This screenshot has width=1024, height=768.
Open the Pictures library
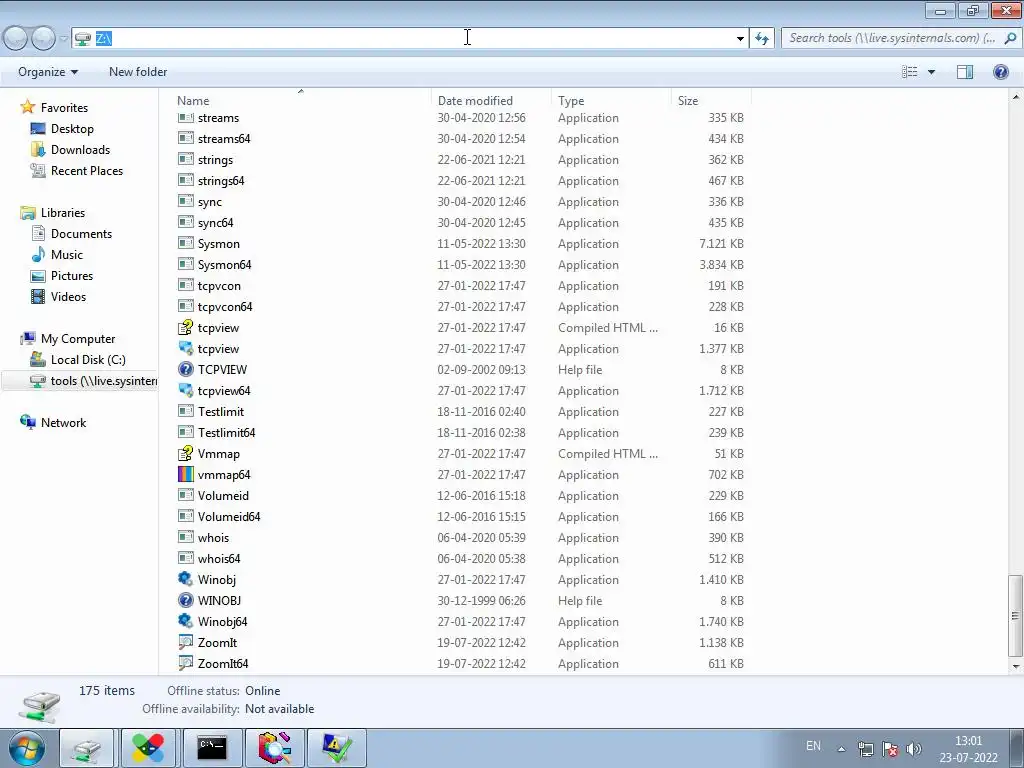point(72,276)
